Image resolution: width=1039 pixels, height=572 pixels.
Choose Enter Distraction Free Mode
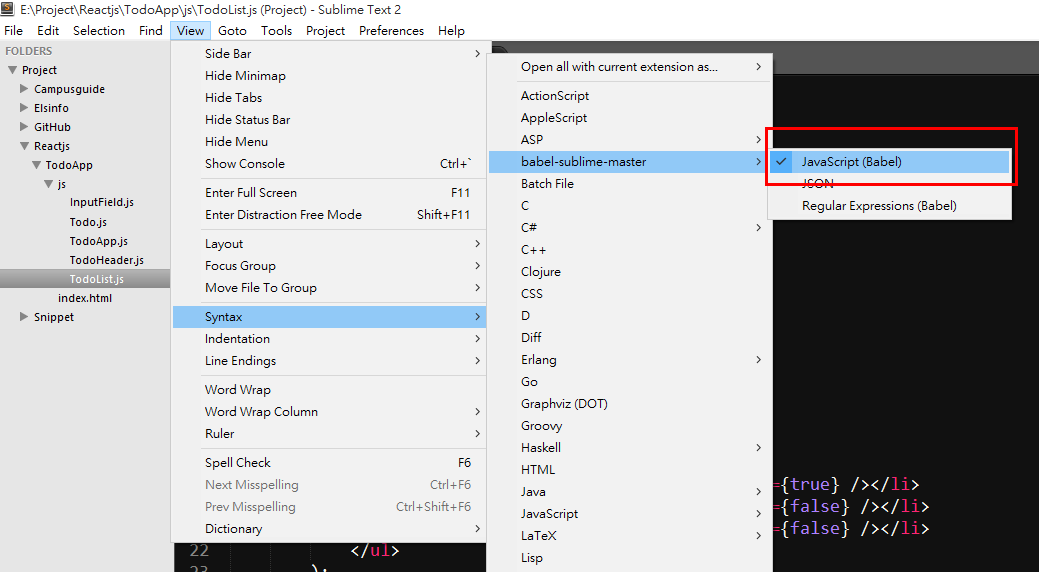click(329, 214)
